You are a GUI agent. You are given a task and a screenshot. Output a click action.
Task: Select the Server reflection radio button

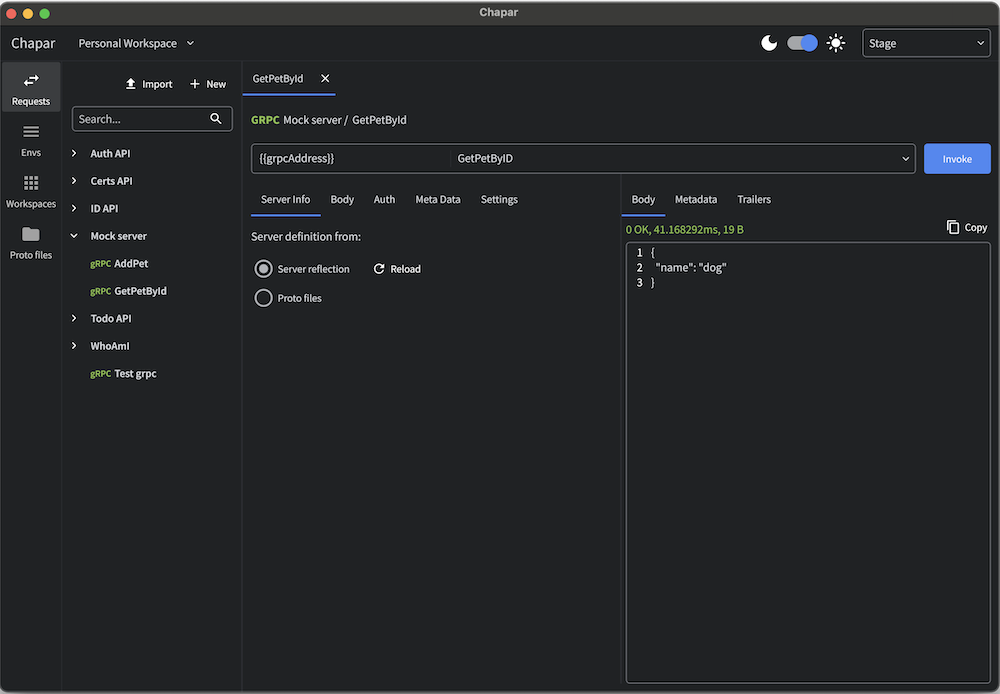(x=263, y=269)
